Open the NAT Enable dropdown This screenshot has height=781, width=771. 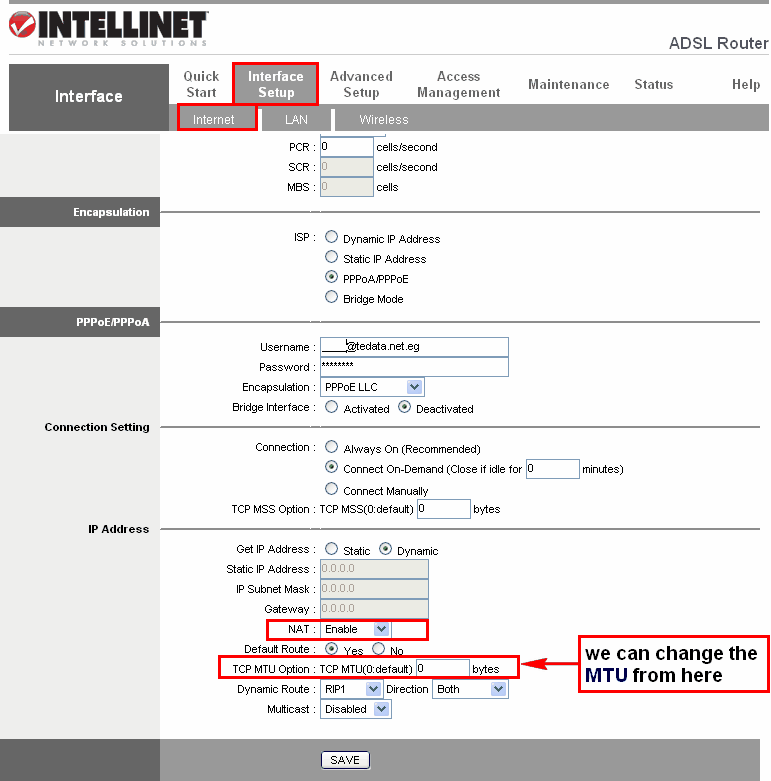tap(356, 629)
